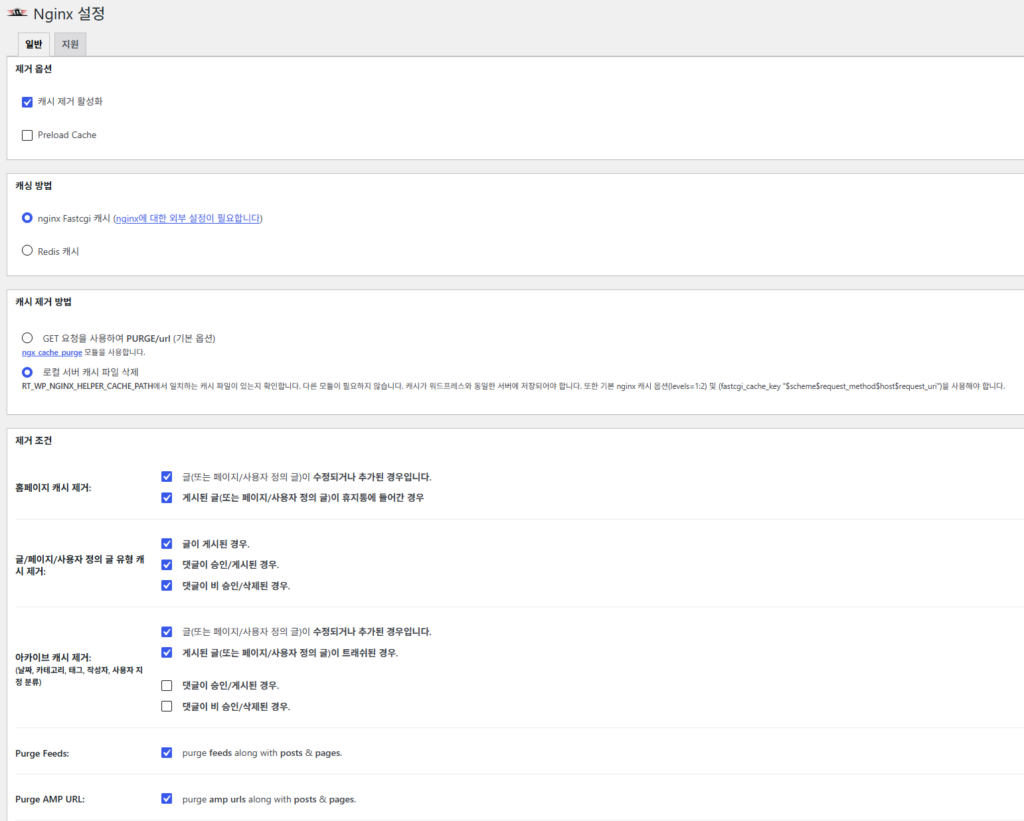Enable the Preload Cache checkbox

(27, 135)
